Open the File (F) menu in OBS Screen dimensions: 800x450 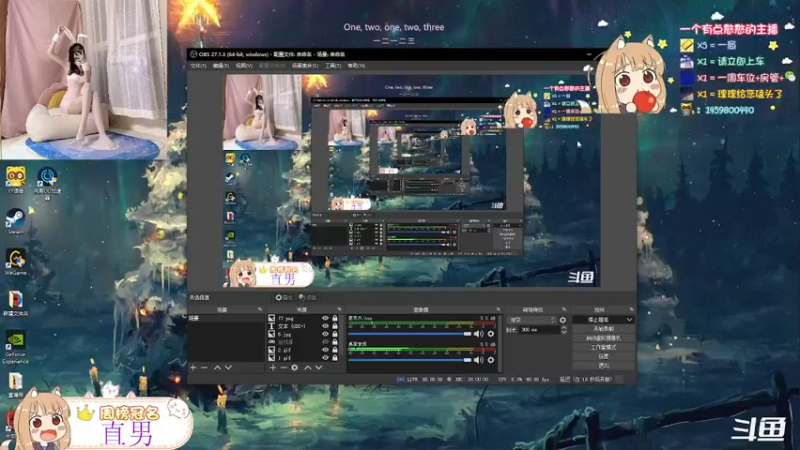click(198, 66)
